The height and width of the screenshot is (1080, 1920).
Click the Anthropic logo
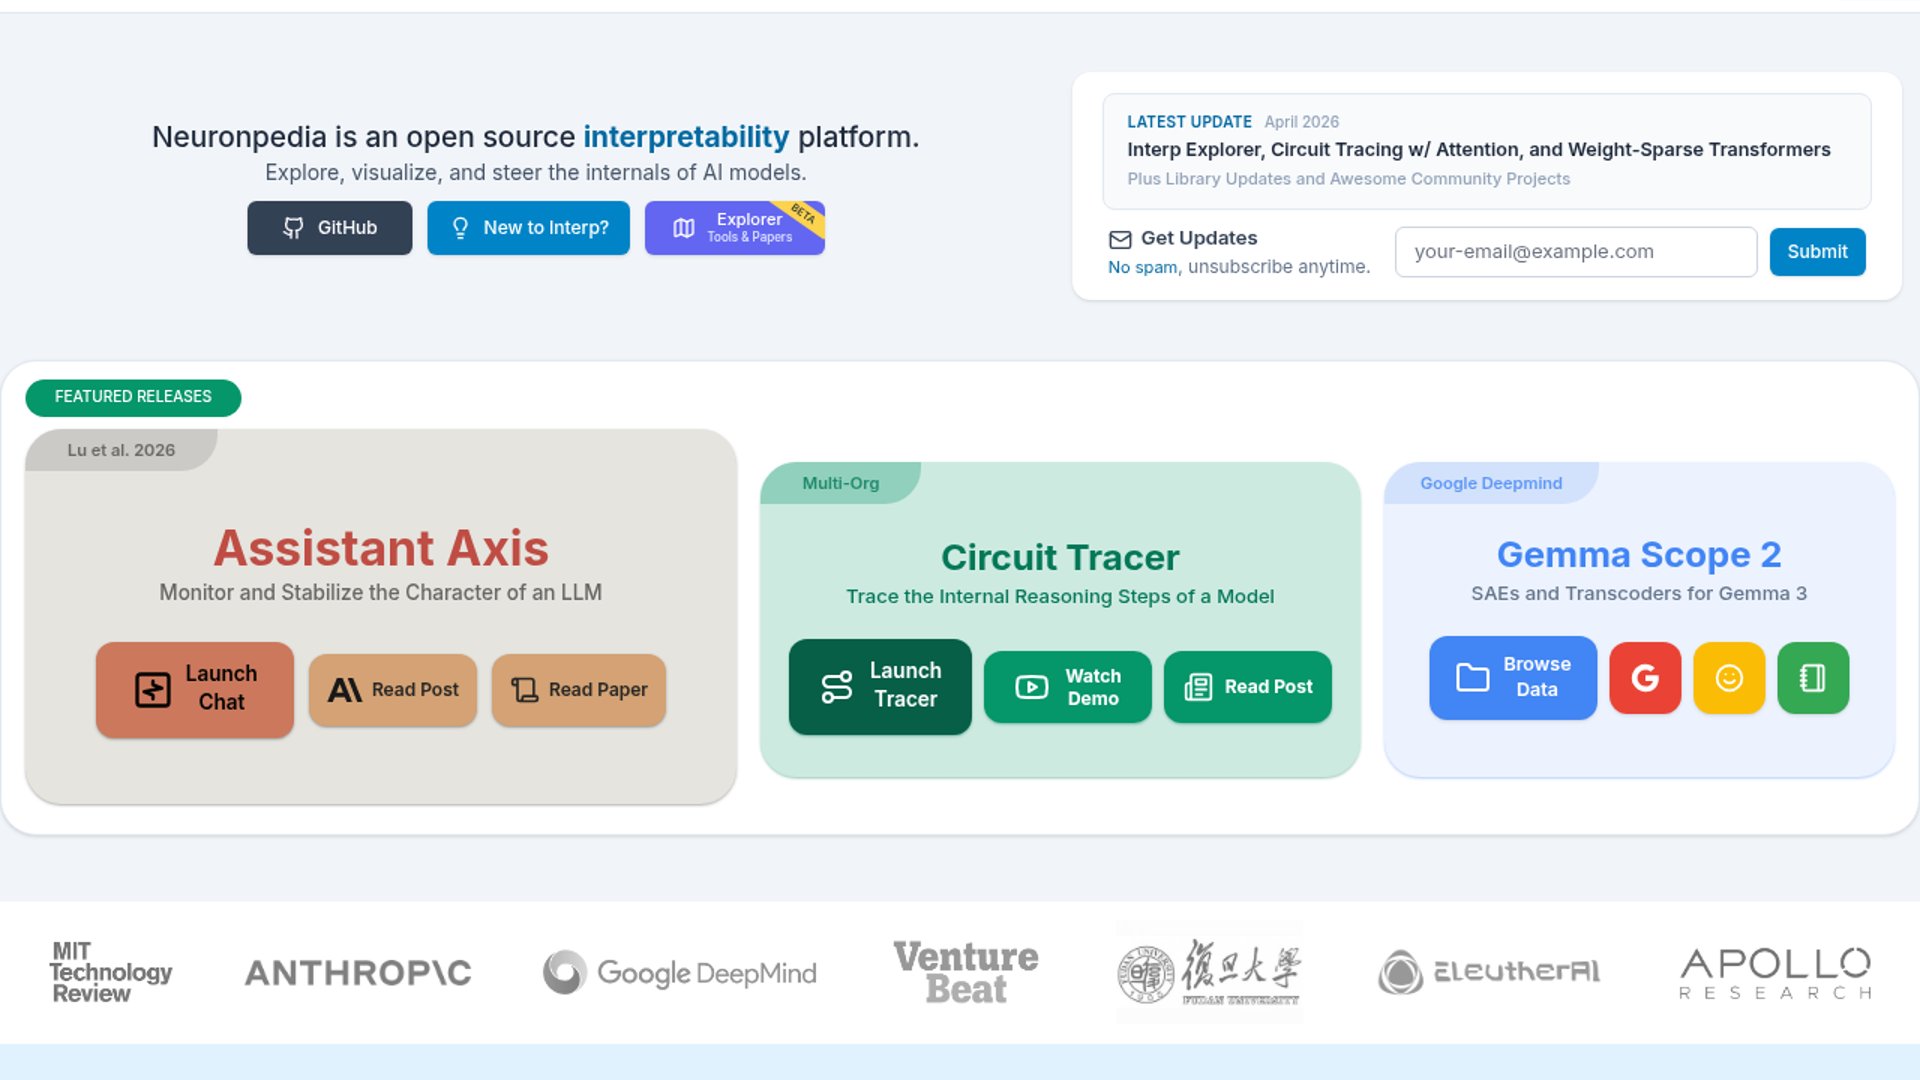[x=358, y=973]
